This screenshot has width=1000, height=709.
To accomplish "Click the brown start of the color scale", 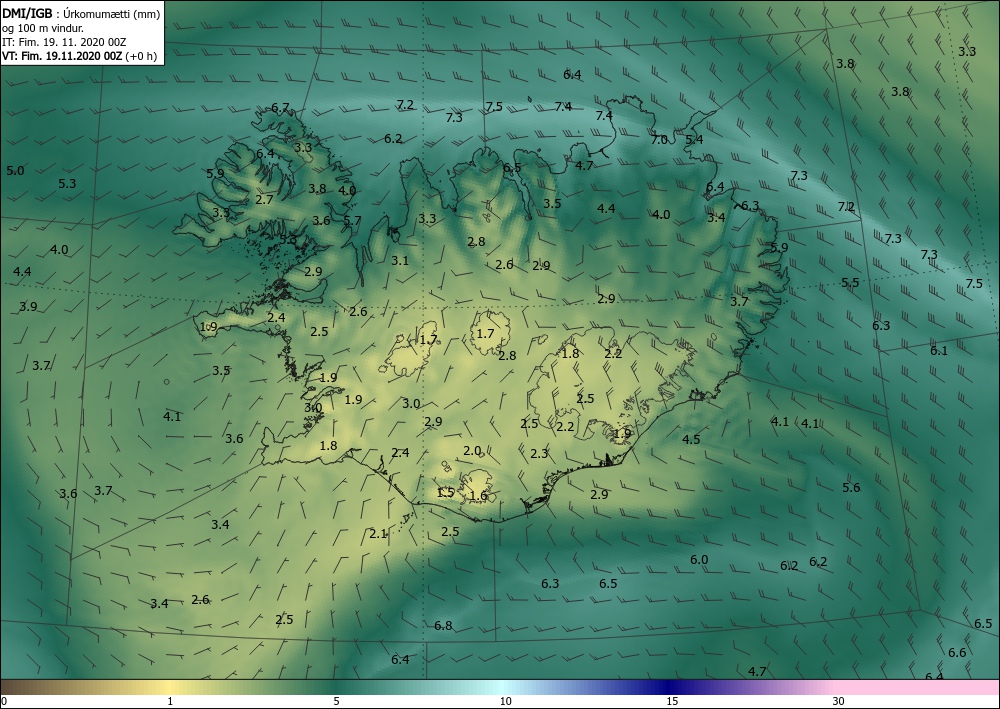I will click(13, 687).
